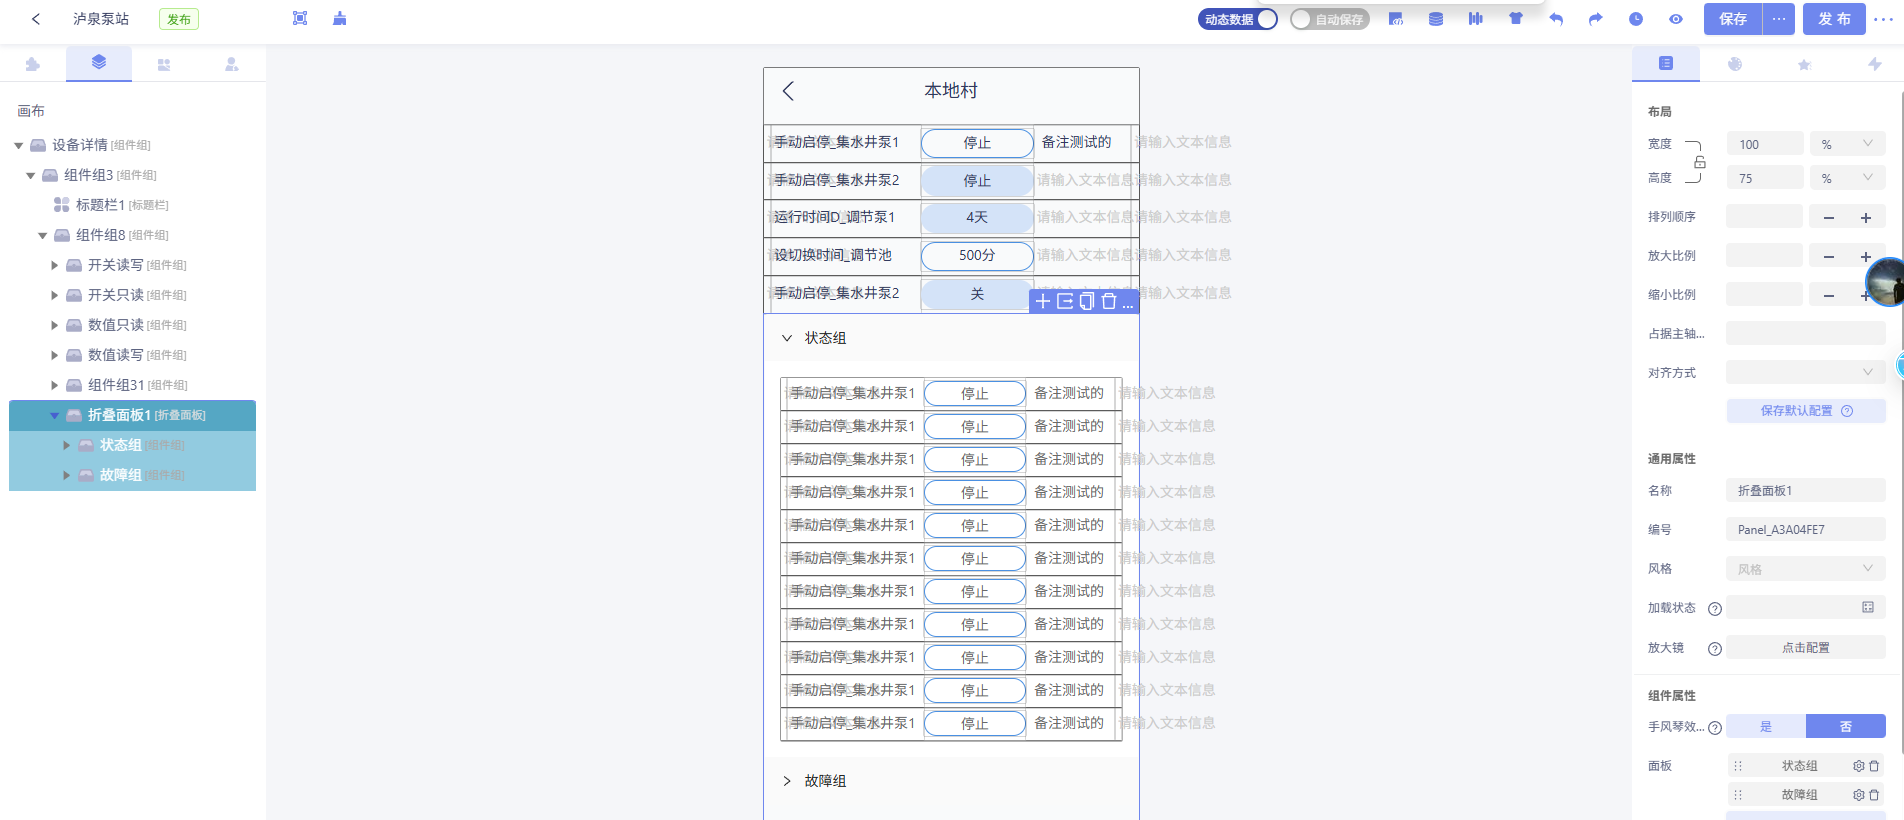Collapse the 设备详情 tree node

tap(18, 146)
